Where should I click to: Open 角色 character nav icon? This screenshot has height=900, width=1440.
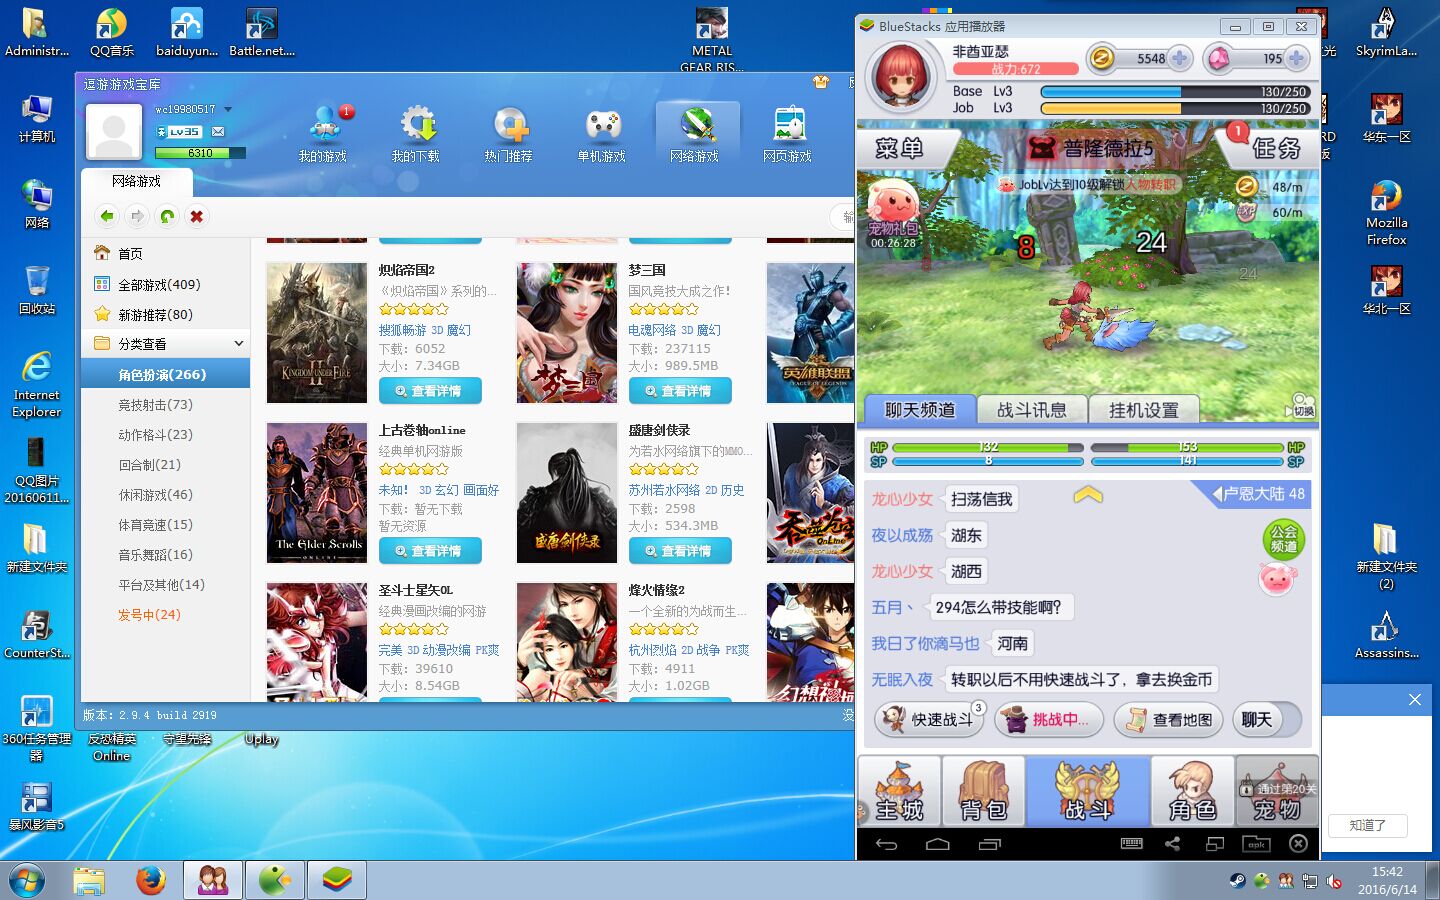(x=1192, y=791)
